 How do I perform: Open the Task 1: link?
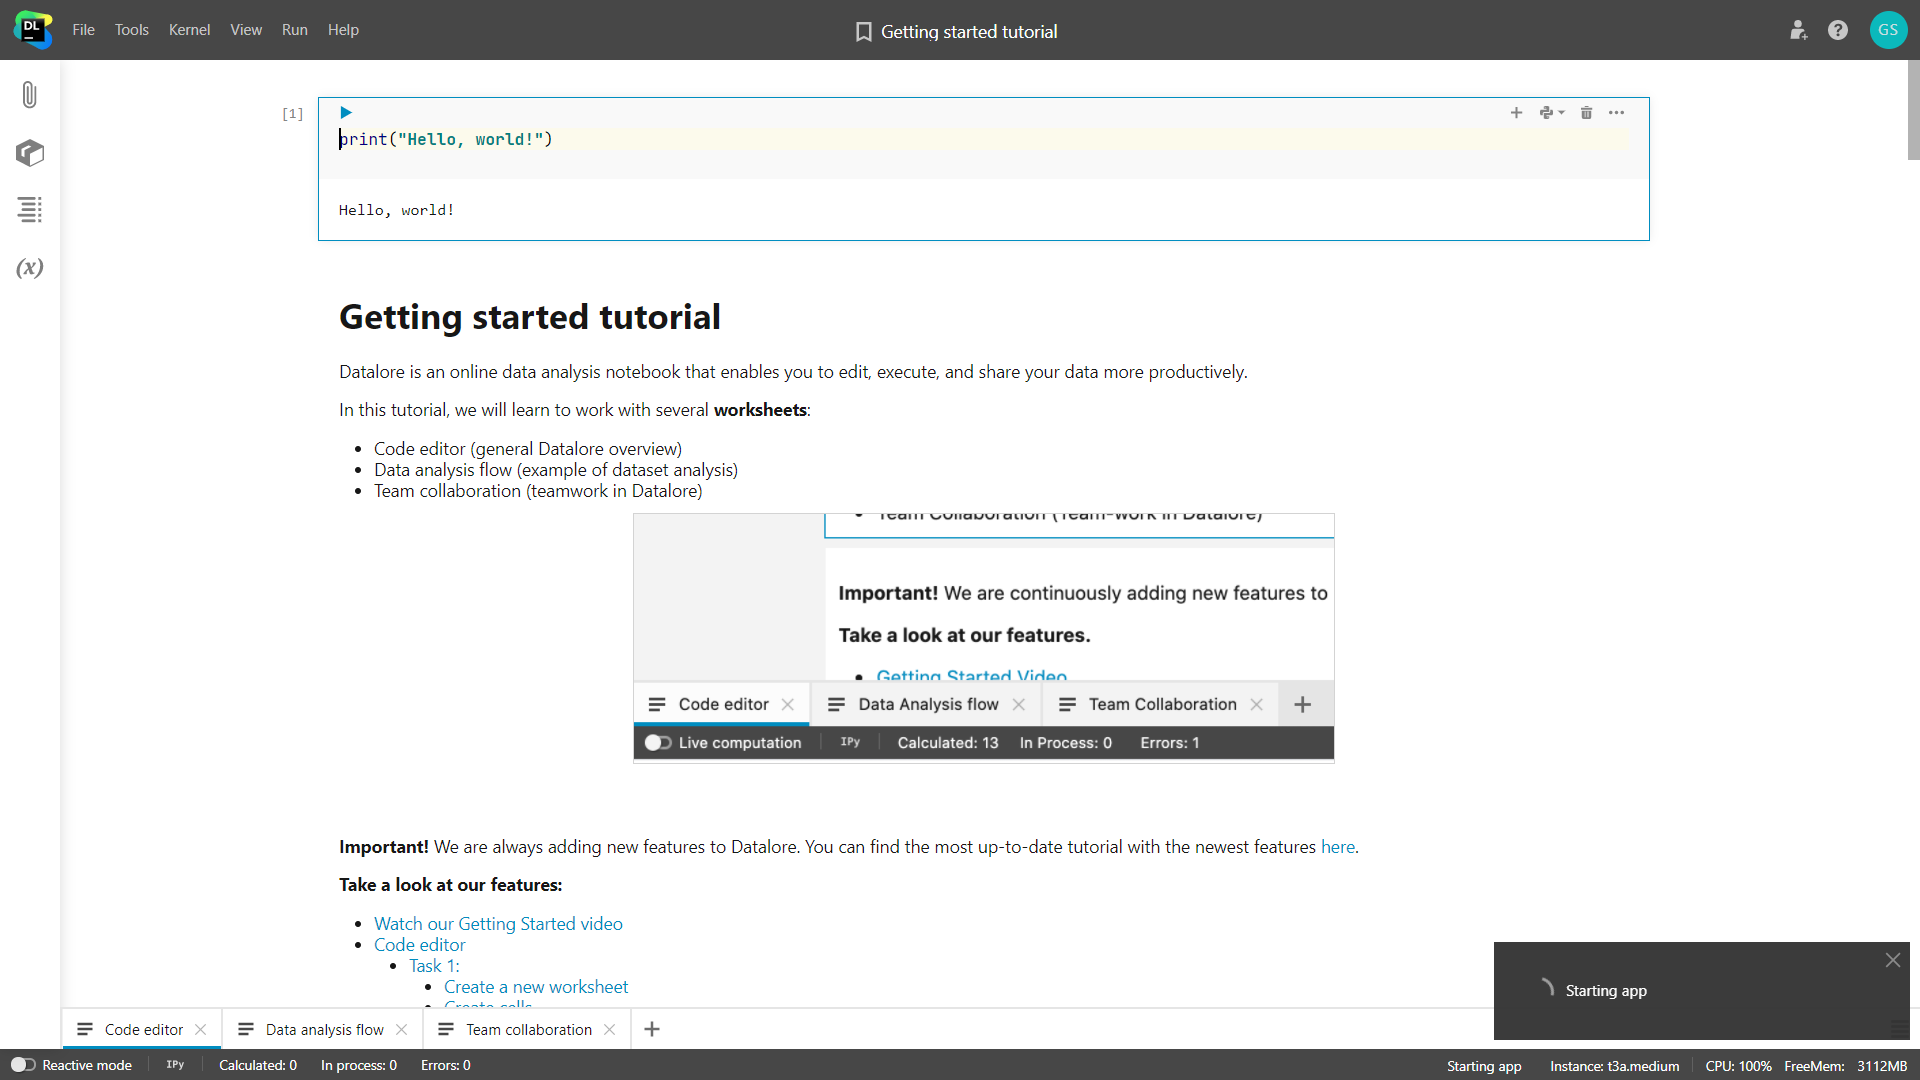click(x=434, y=966)
